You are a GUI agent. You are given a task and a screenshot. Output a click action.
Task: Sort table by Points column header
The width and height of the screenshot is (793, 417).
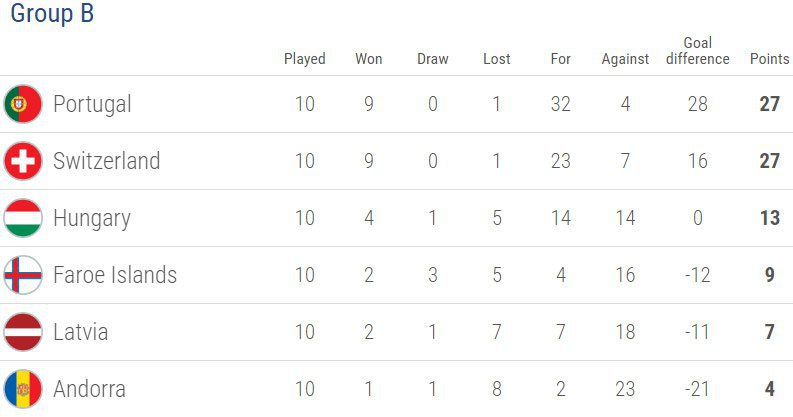coord(769,59)
